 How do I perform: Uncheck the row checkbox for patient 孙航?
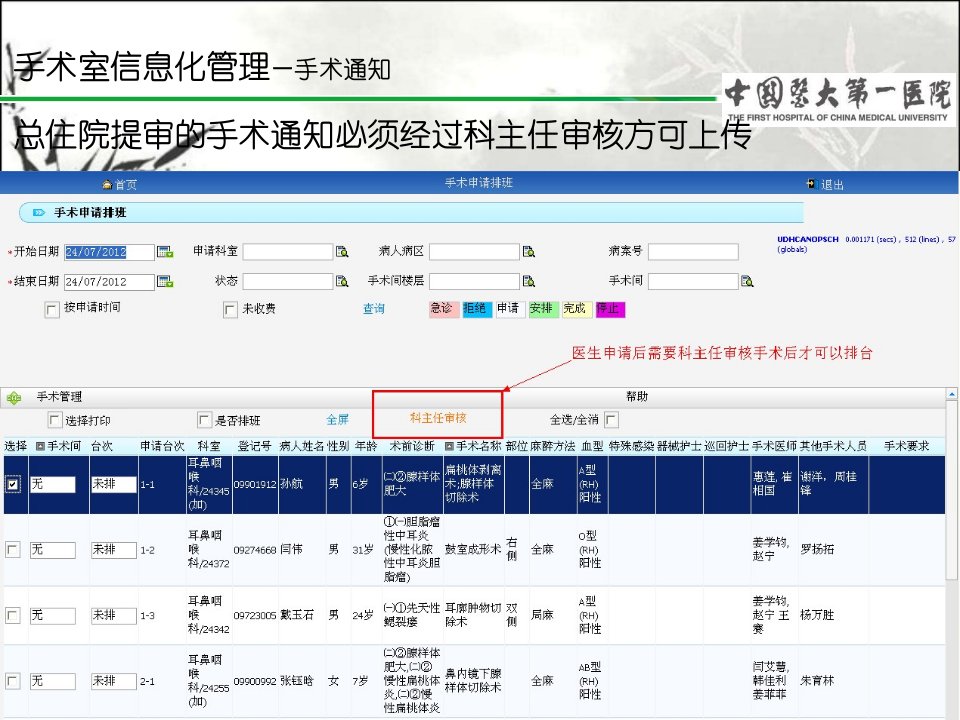coord(12,484)
